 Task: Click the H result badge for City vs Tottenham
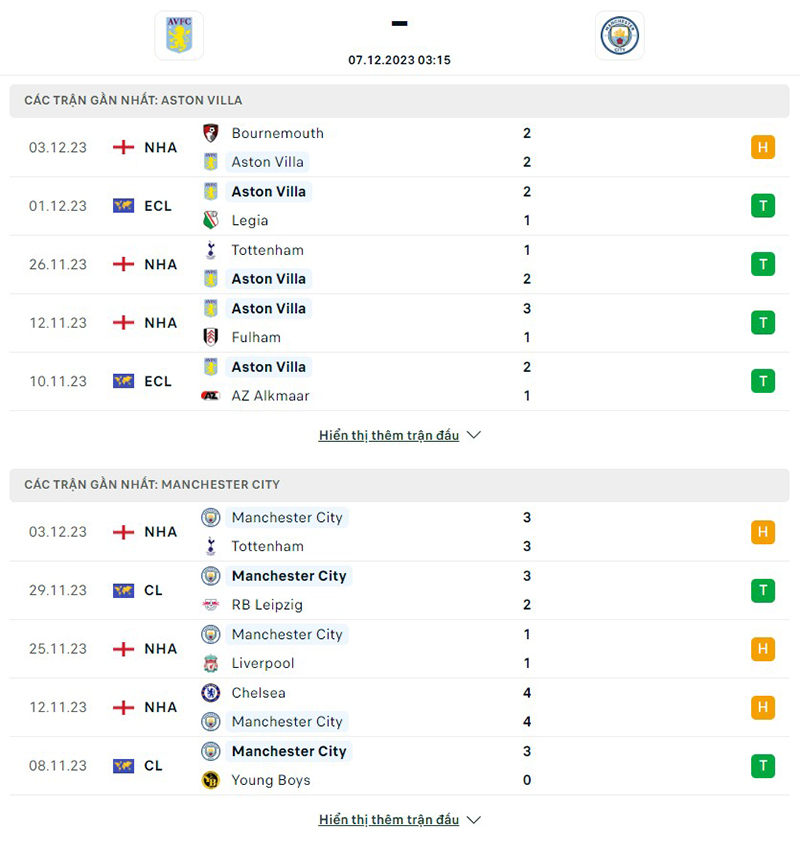pyautogui.click(x=763, y=532)
